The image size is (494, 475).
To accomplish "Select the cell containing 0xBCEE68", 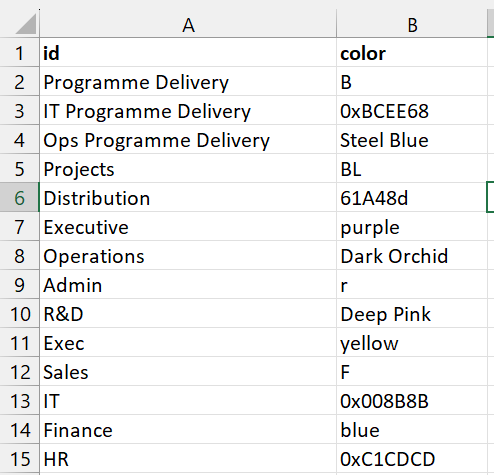I will coord(412,110).
